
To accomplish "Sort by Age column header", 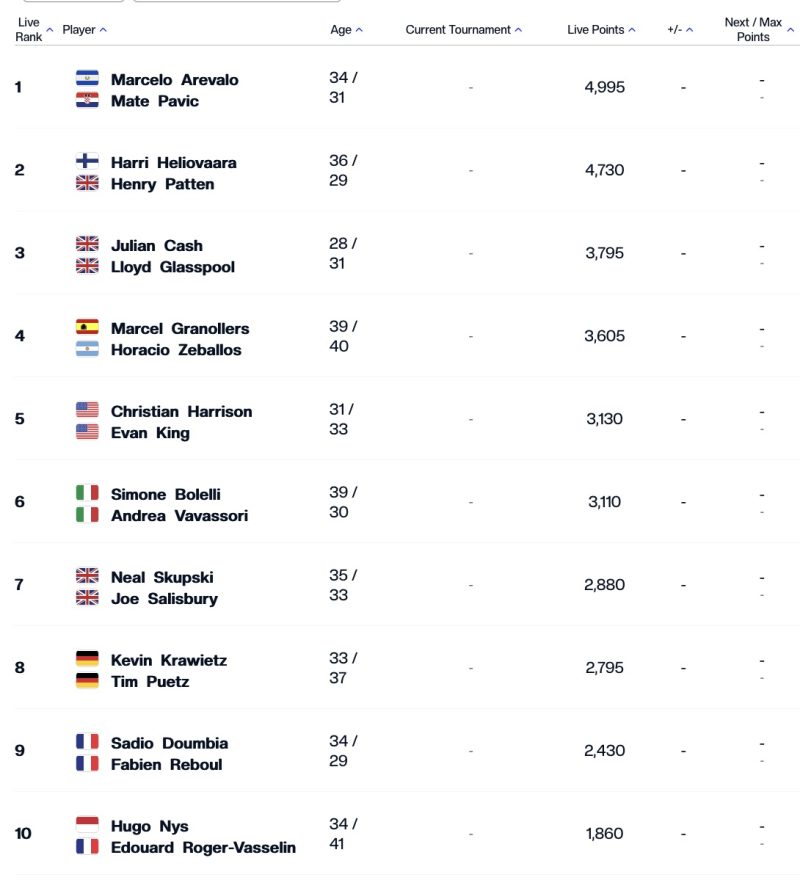I will click(346, 30).
